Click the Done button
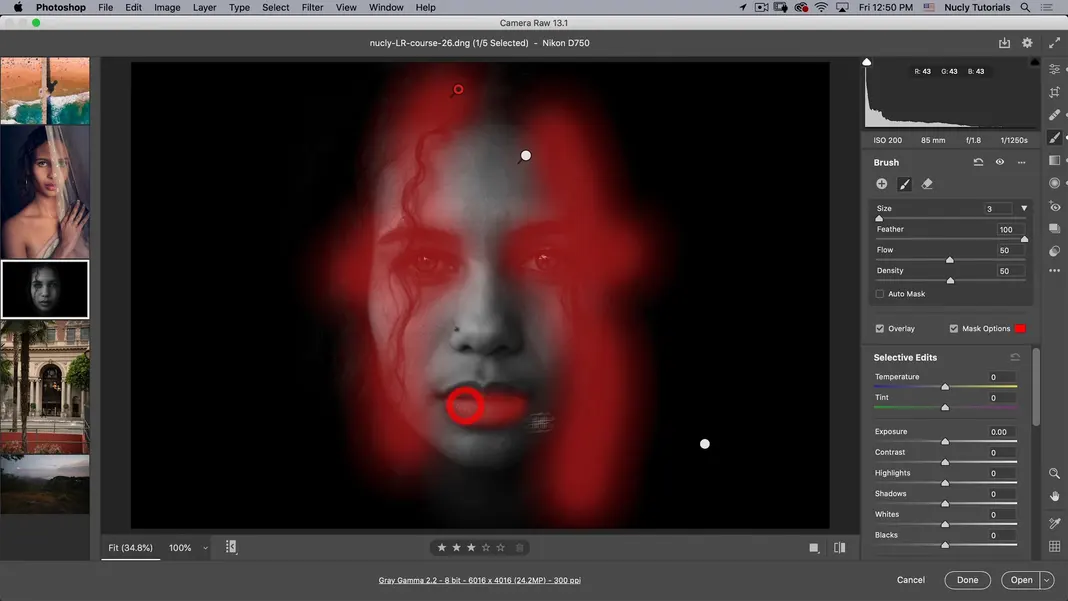 click(967, 580)
